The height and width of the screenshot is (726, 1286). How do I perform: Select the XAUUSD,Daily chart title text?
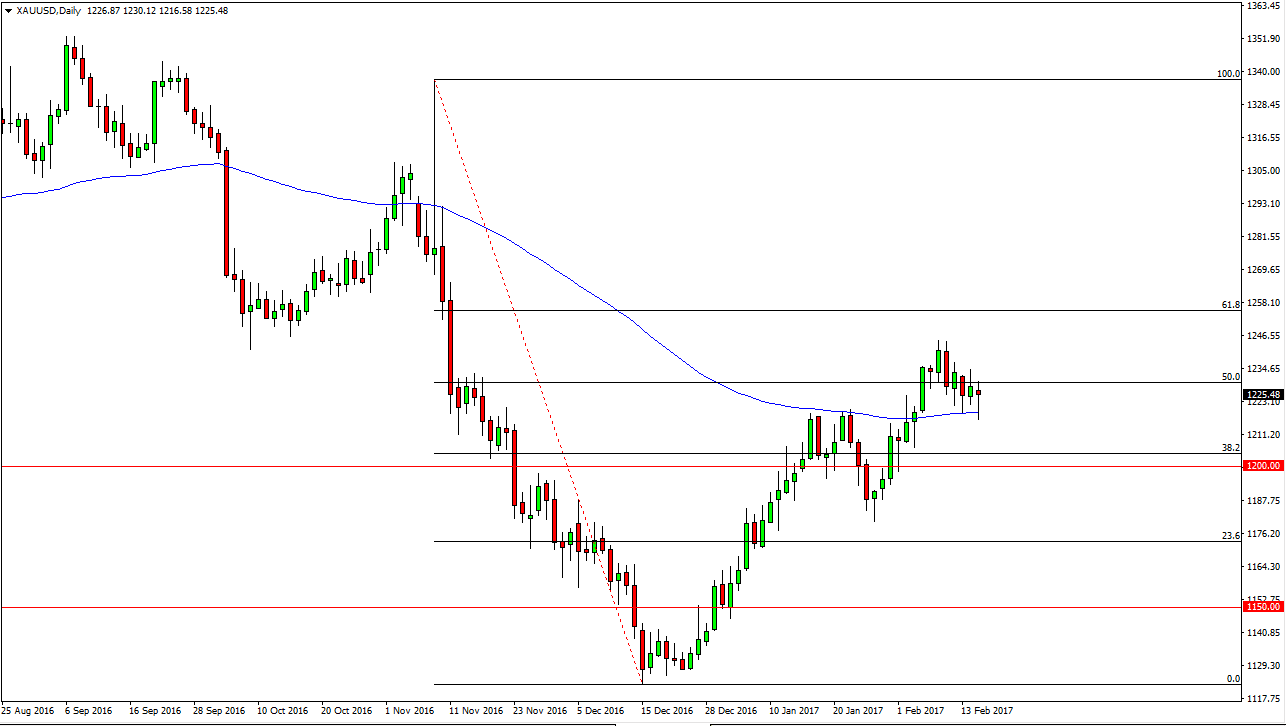[x=48, y=11]
